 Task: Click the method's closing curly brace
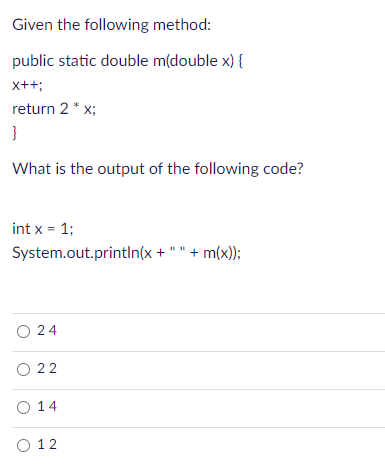point(14,133)
